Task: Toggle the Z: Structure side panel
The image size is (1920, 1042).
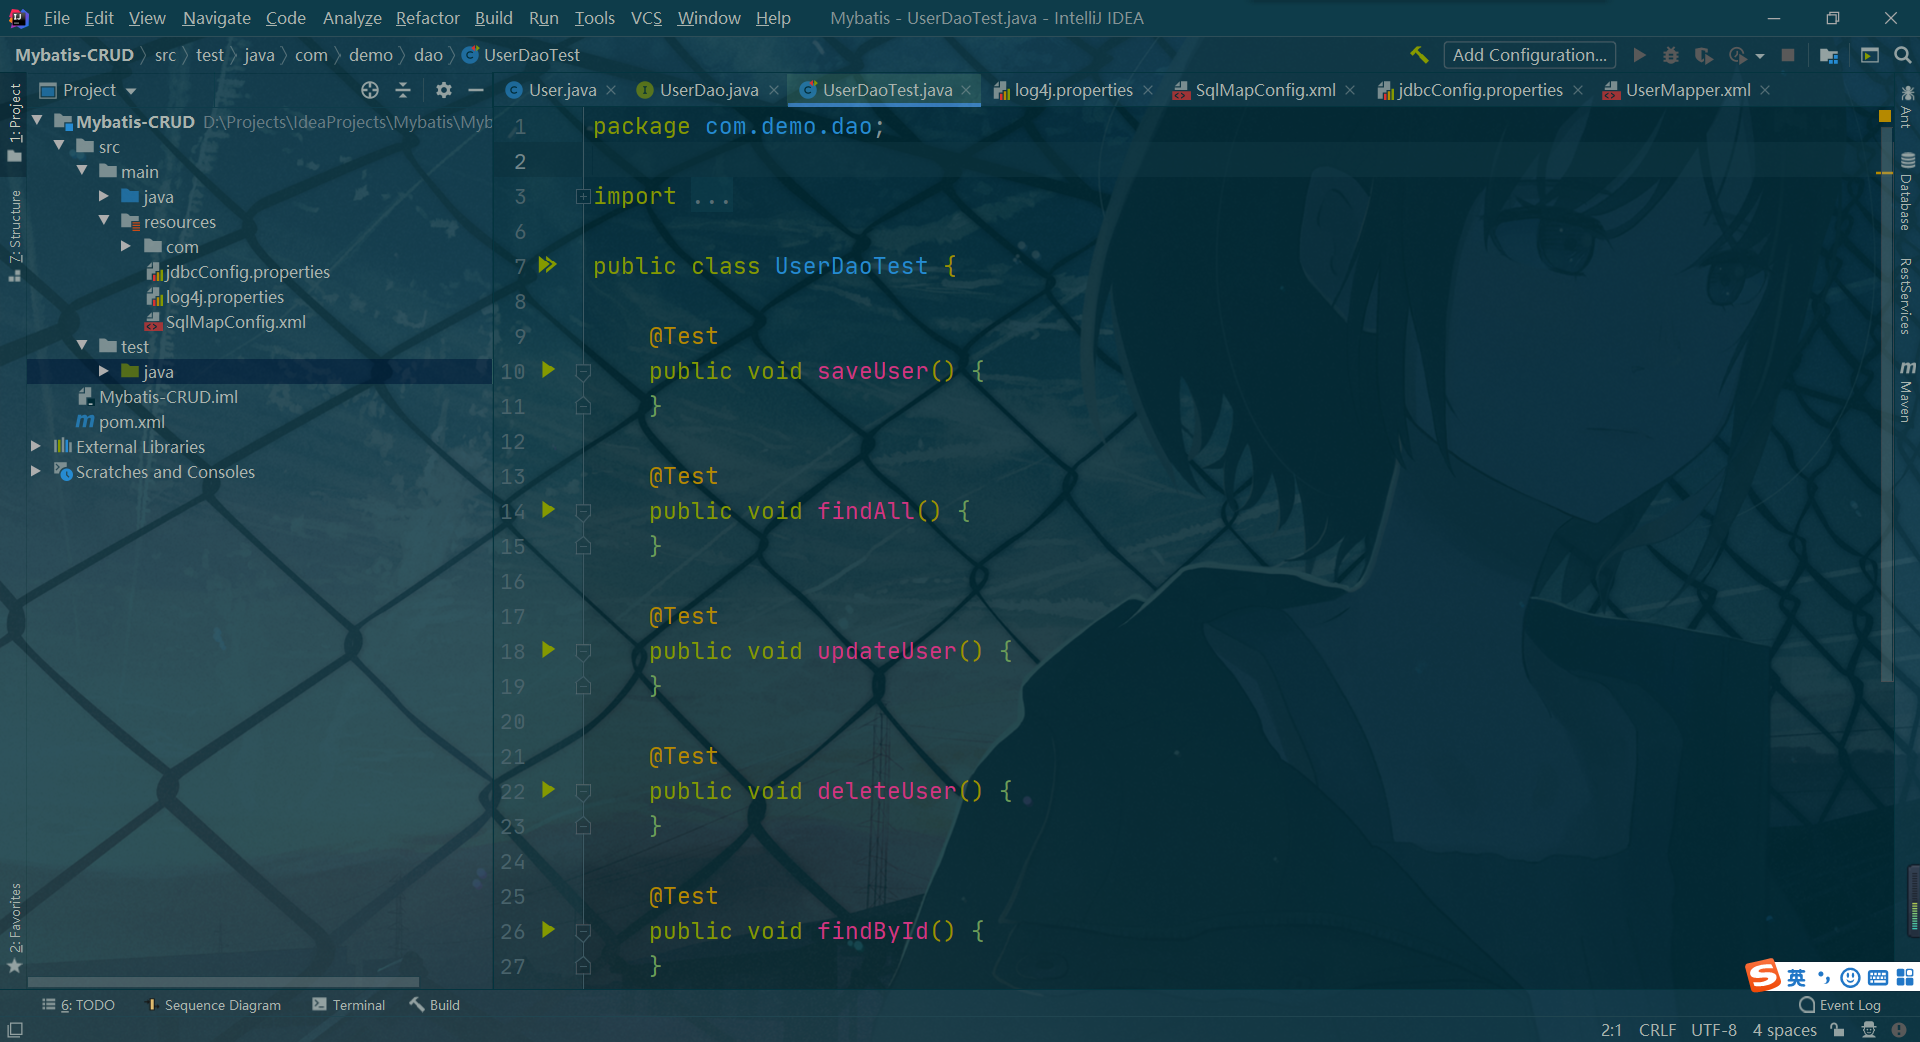Action: (x=14, y=235)
